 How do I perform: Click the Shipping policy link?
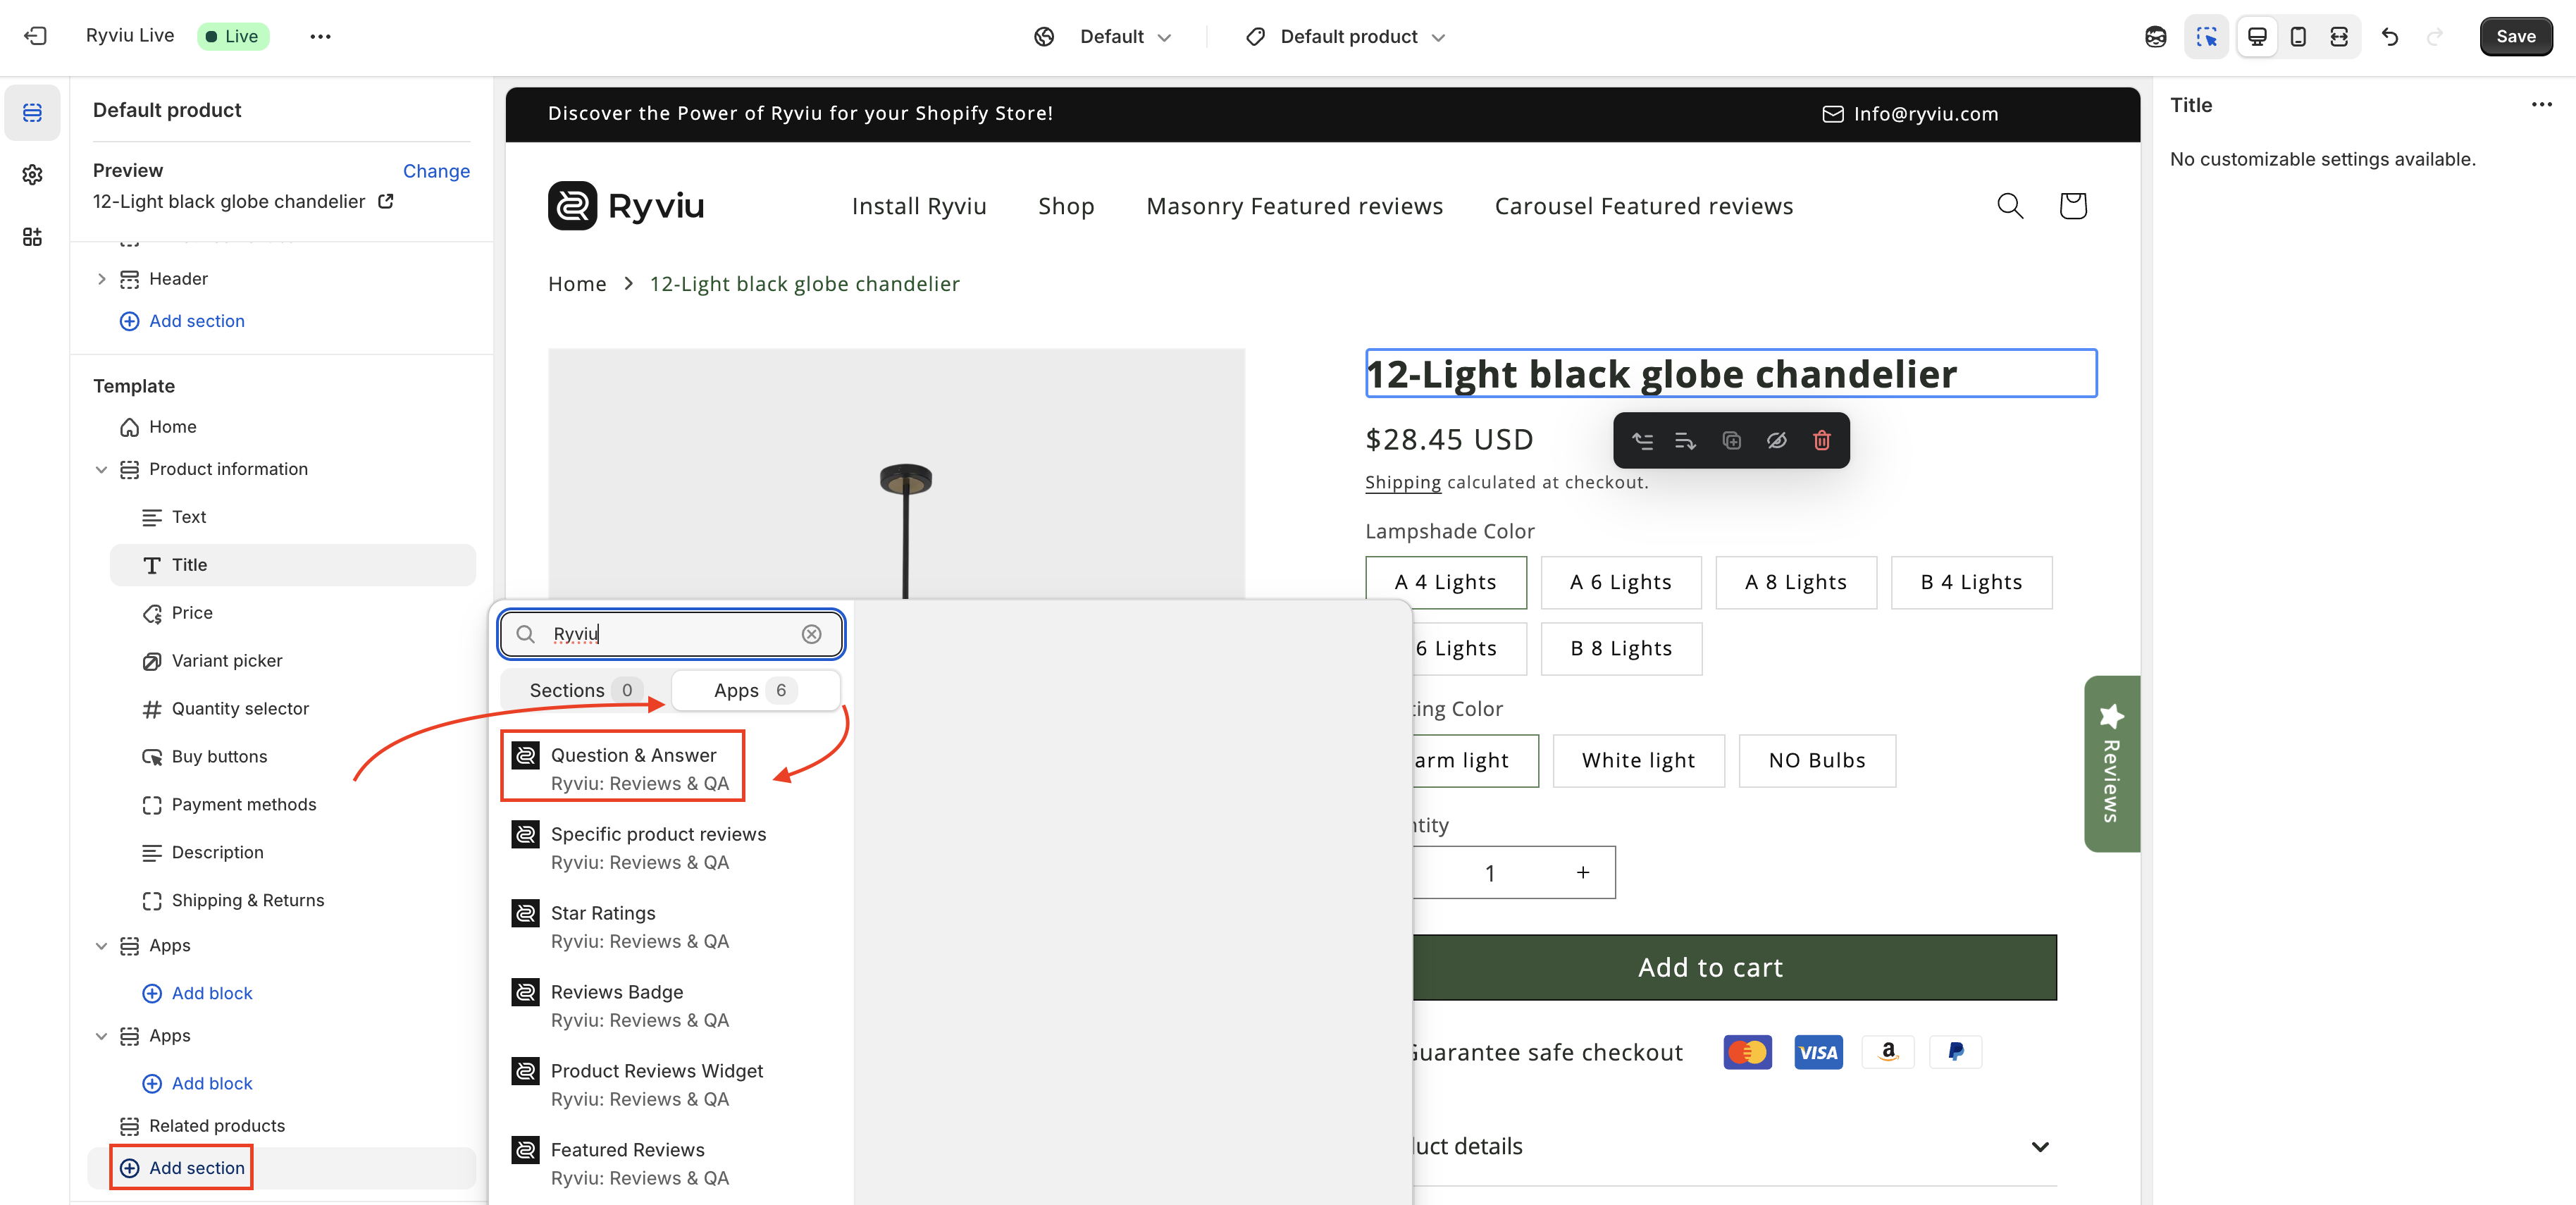tap(1402, 482)
